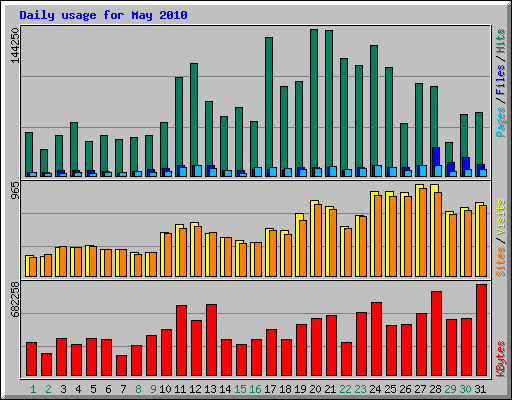512x400 pixels.
Task: Click day 15 on the x-axis
Action: (x=240, y=389)
